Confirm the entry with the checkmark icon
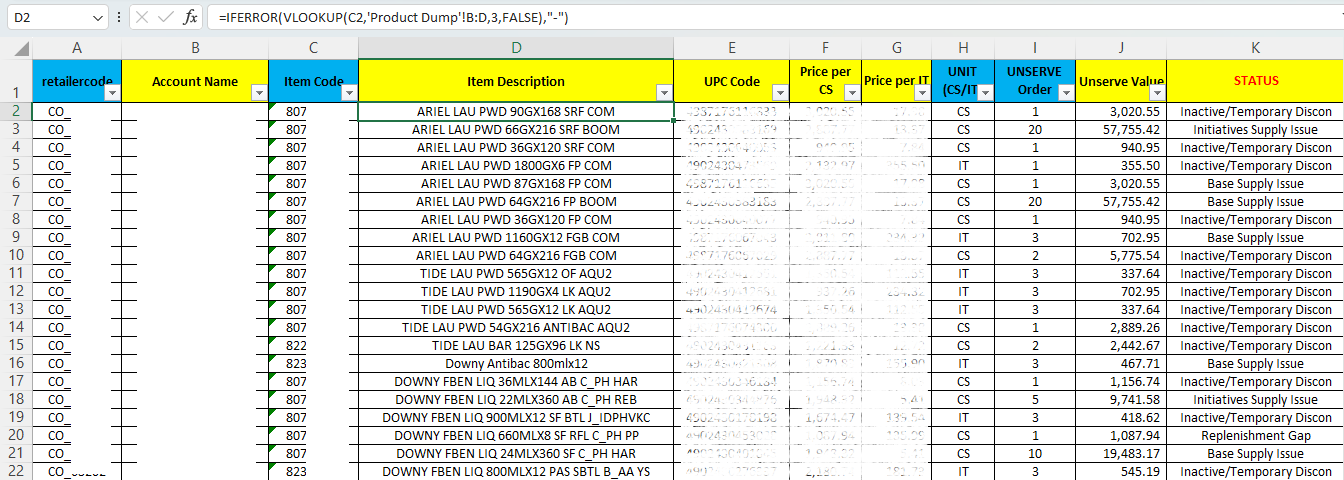 (x=166, y=18)
